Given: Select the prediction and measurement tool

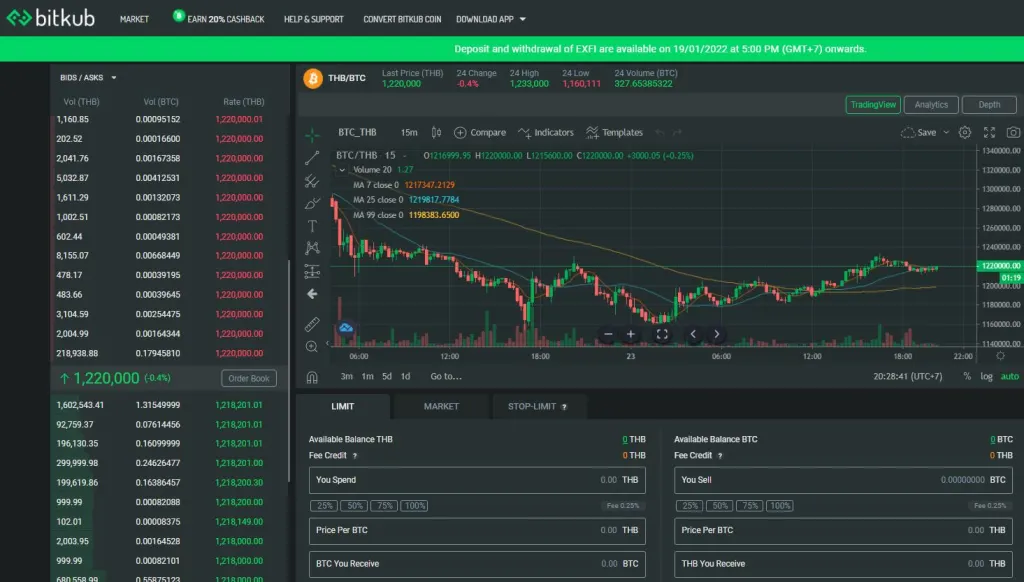Looking at the screenshot, I should (312, 271).
